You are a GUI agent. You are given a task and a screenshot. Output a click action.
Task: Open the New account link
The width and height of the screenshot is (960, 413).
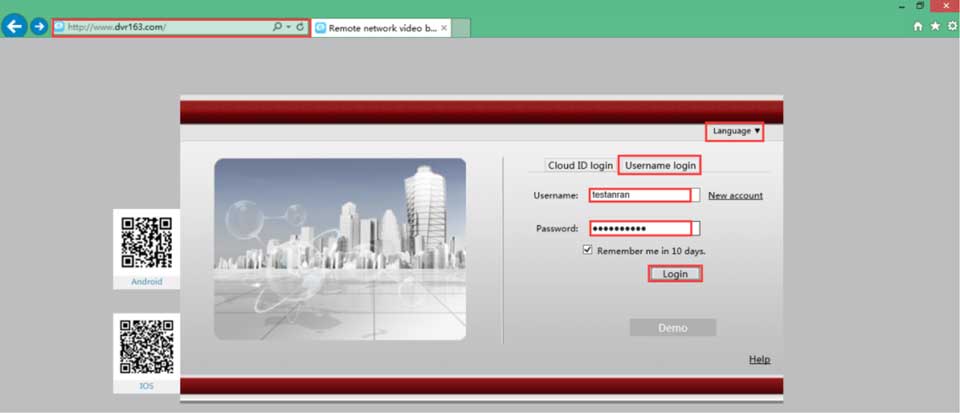coord(735,196)
